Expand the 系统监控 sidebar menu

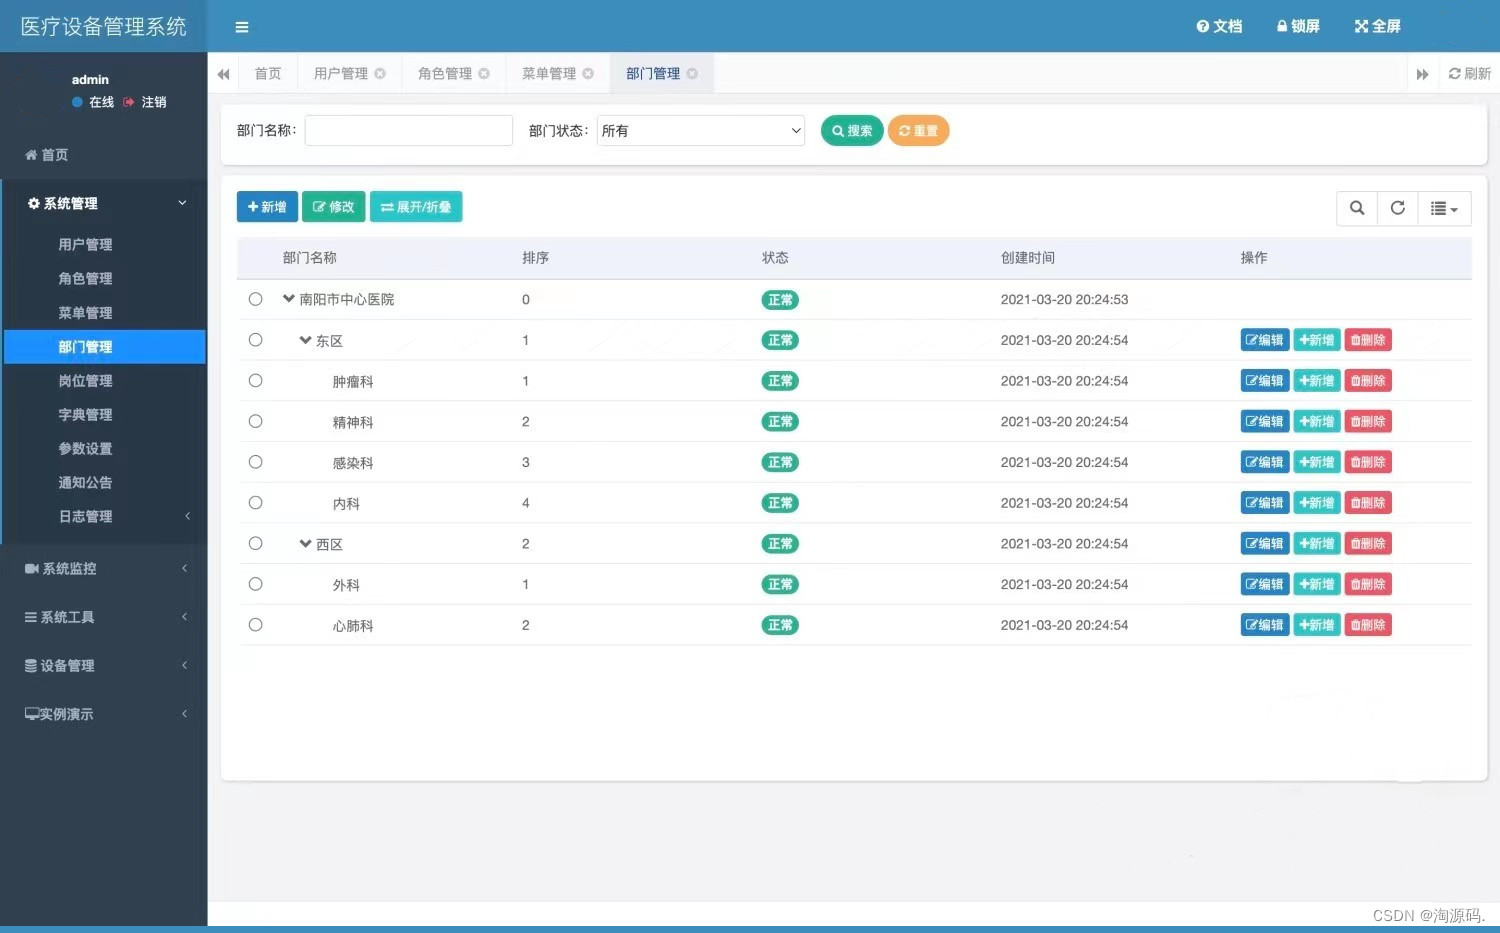(x=104, y=568)
